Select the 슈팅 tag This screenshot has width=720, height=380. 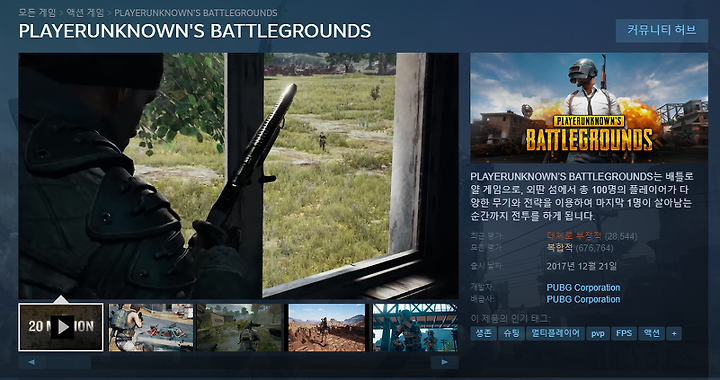point(511,334)
